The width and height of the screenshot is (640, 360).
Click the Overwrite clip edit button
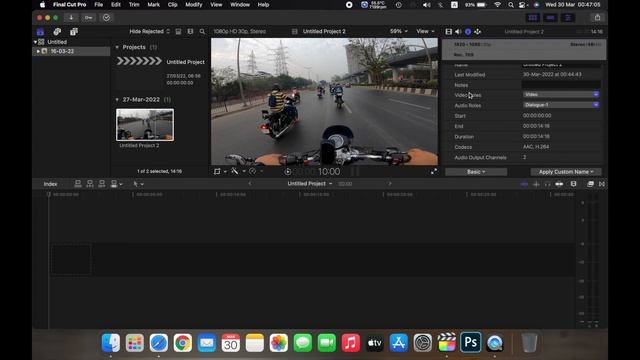point(114,184)
